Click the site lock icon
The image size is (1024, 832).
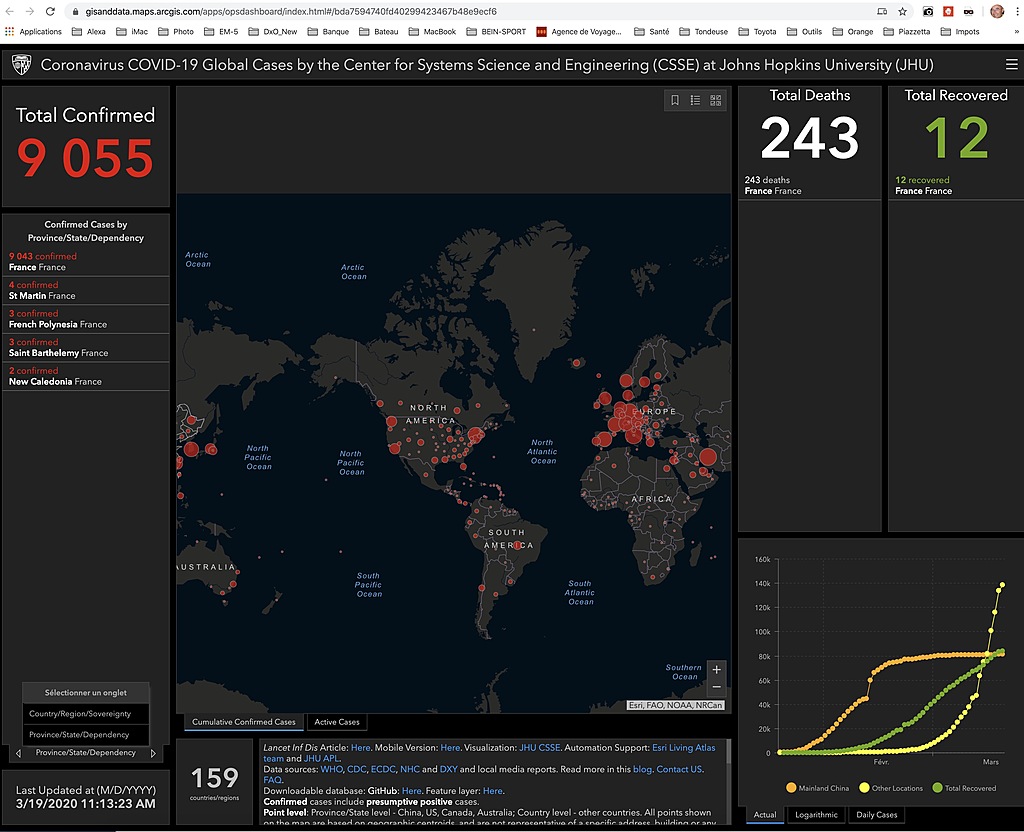click(x=75, y=12)
